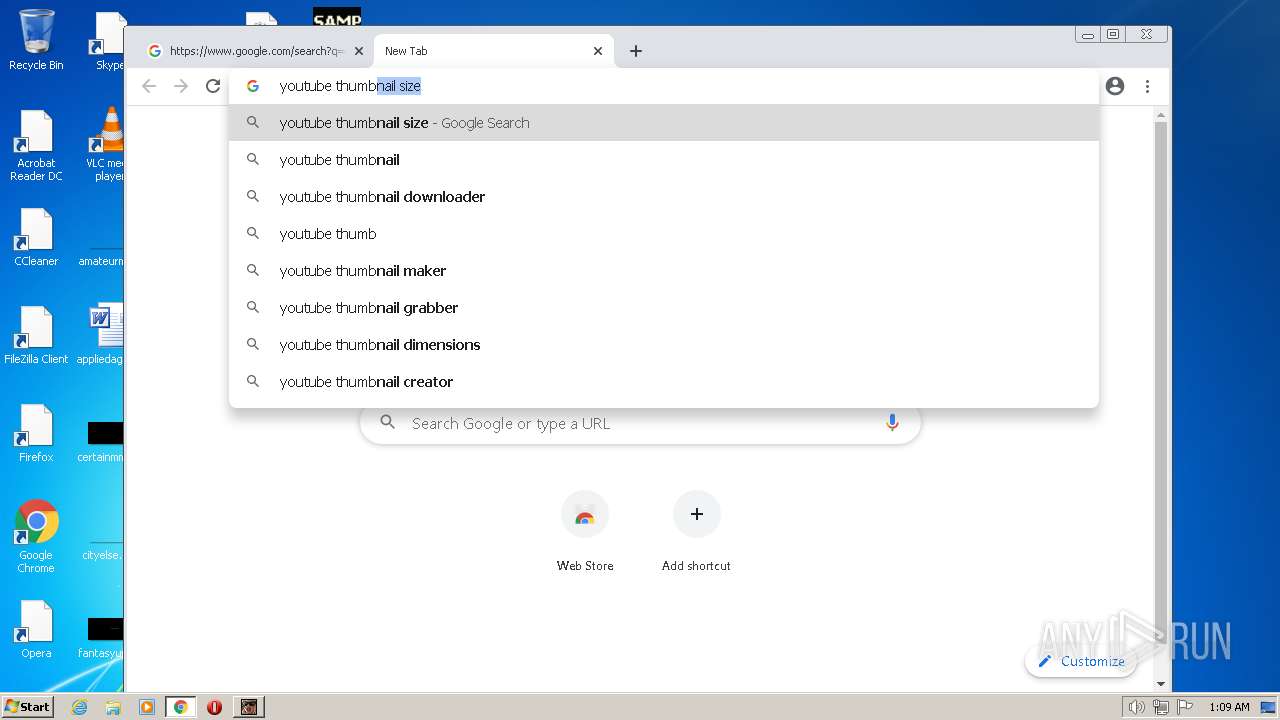Open the Opera desktop shortcut
This screenshot has height=720, width=1280.
36,630
